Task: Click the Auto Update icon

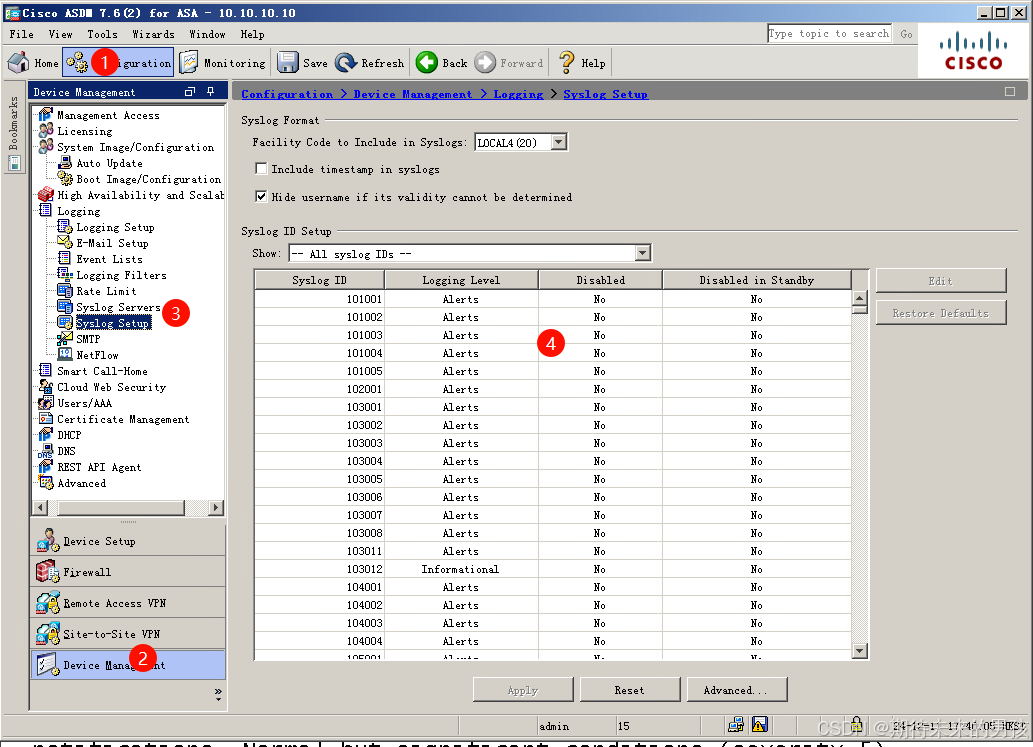Action: point(65,163)
